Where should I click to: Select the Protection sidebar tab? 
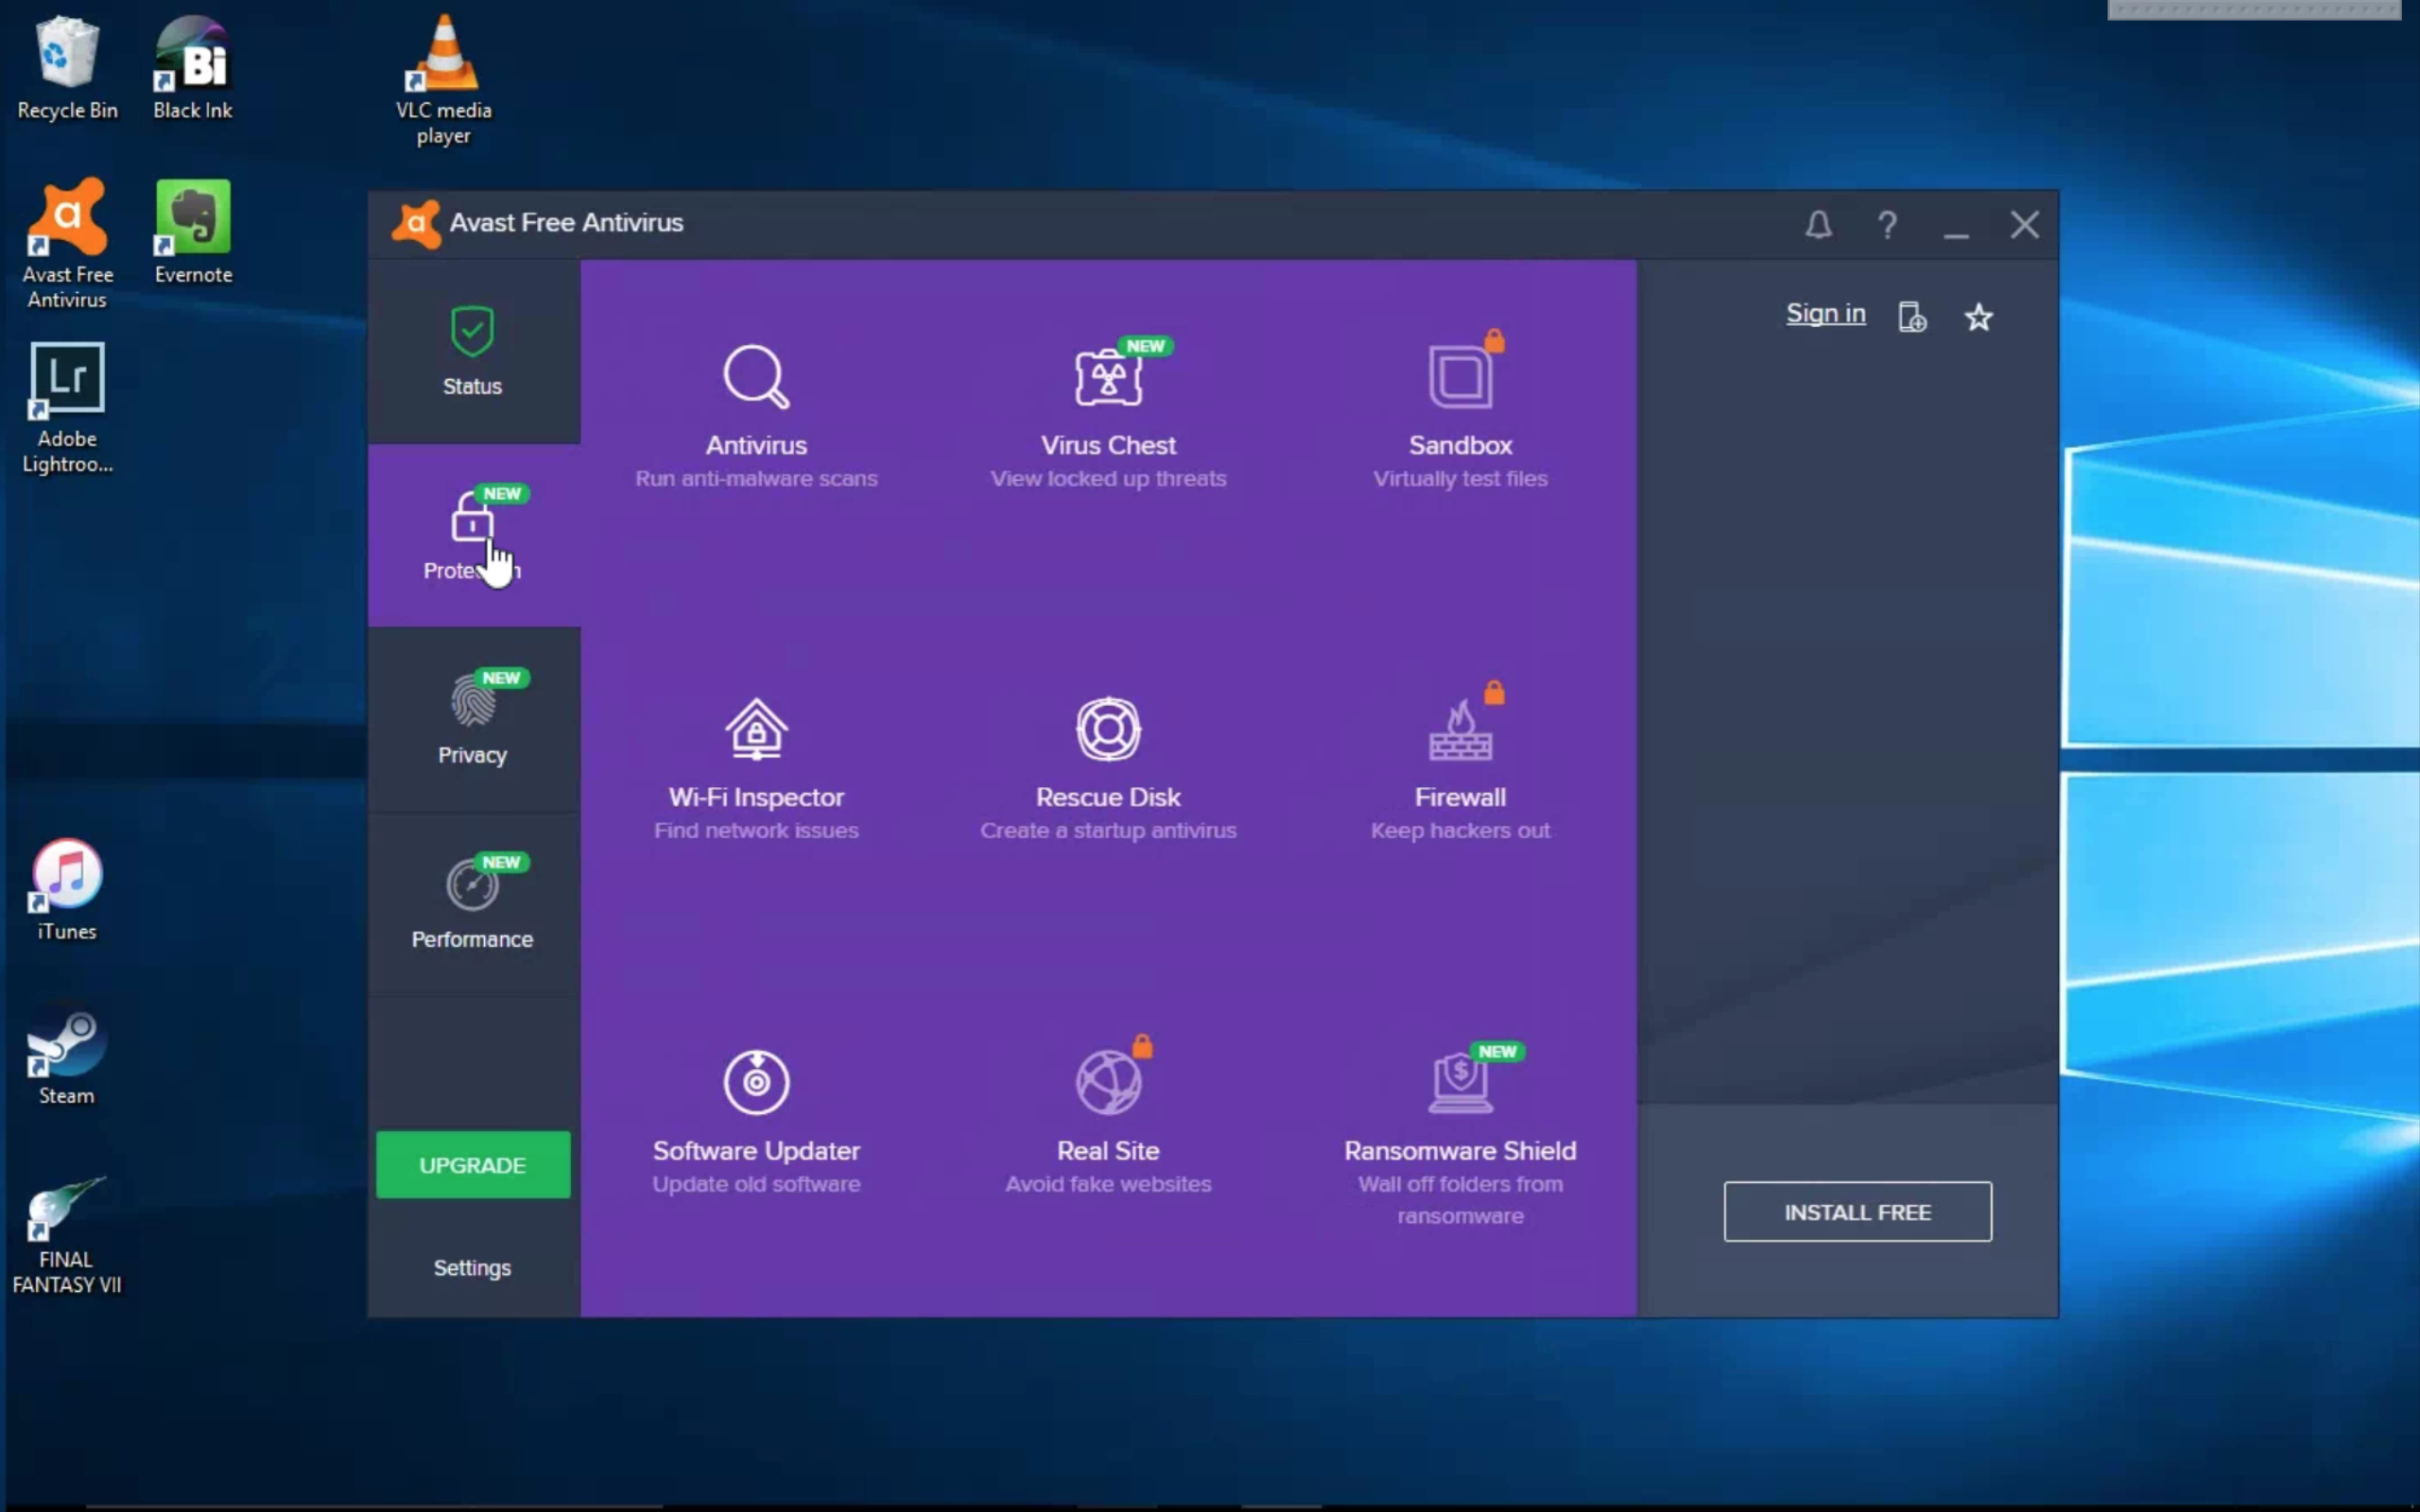coord(473,535)
